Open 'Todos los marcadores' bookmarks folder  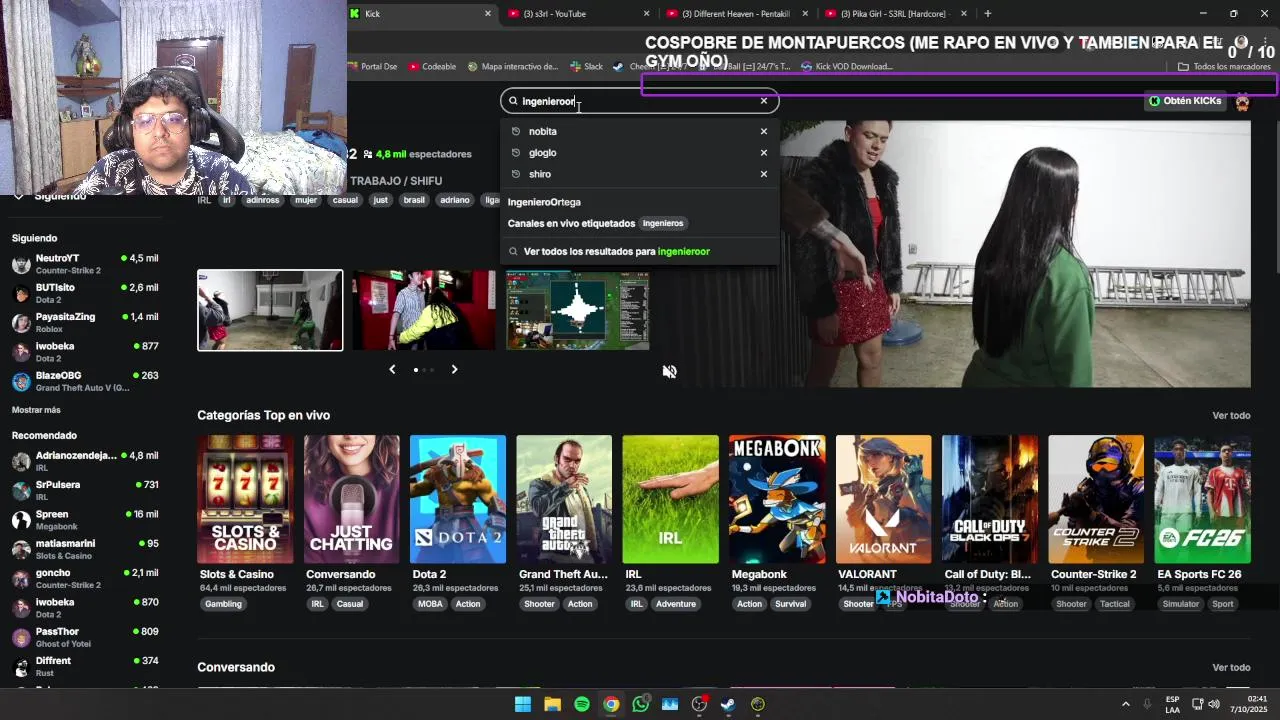tap(1224, 67)
